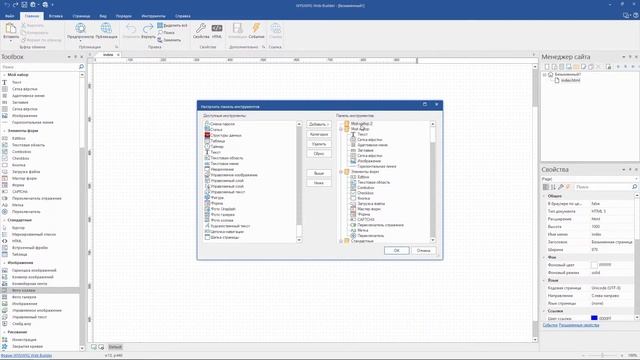640x360 pixels.
Task: Collapse Изображения group in Toolbox
Action: click(4, 263)
